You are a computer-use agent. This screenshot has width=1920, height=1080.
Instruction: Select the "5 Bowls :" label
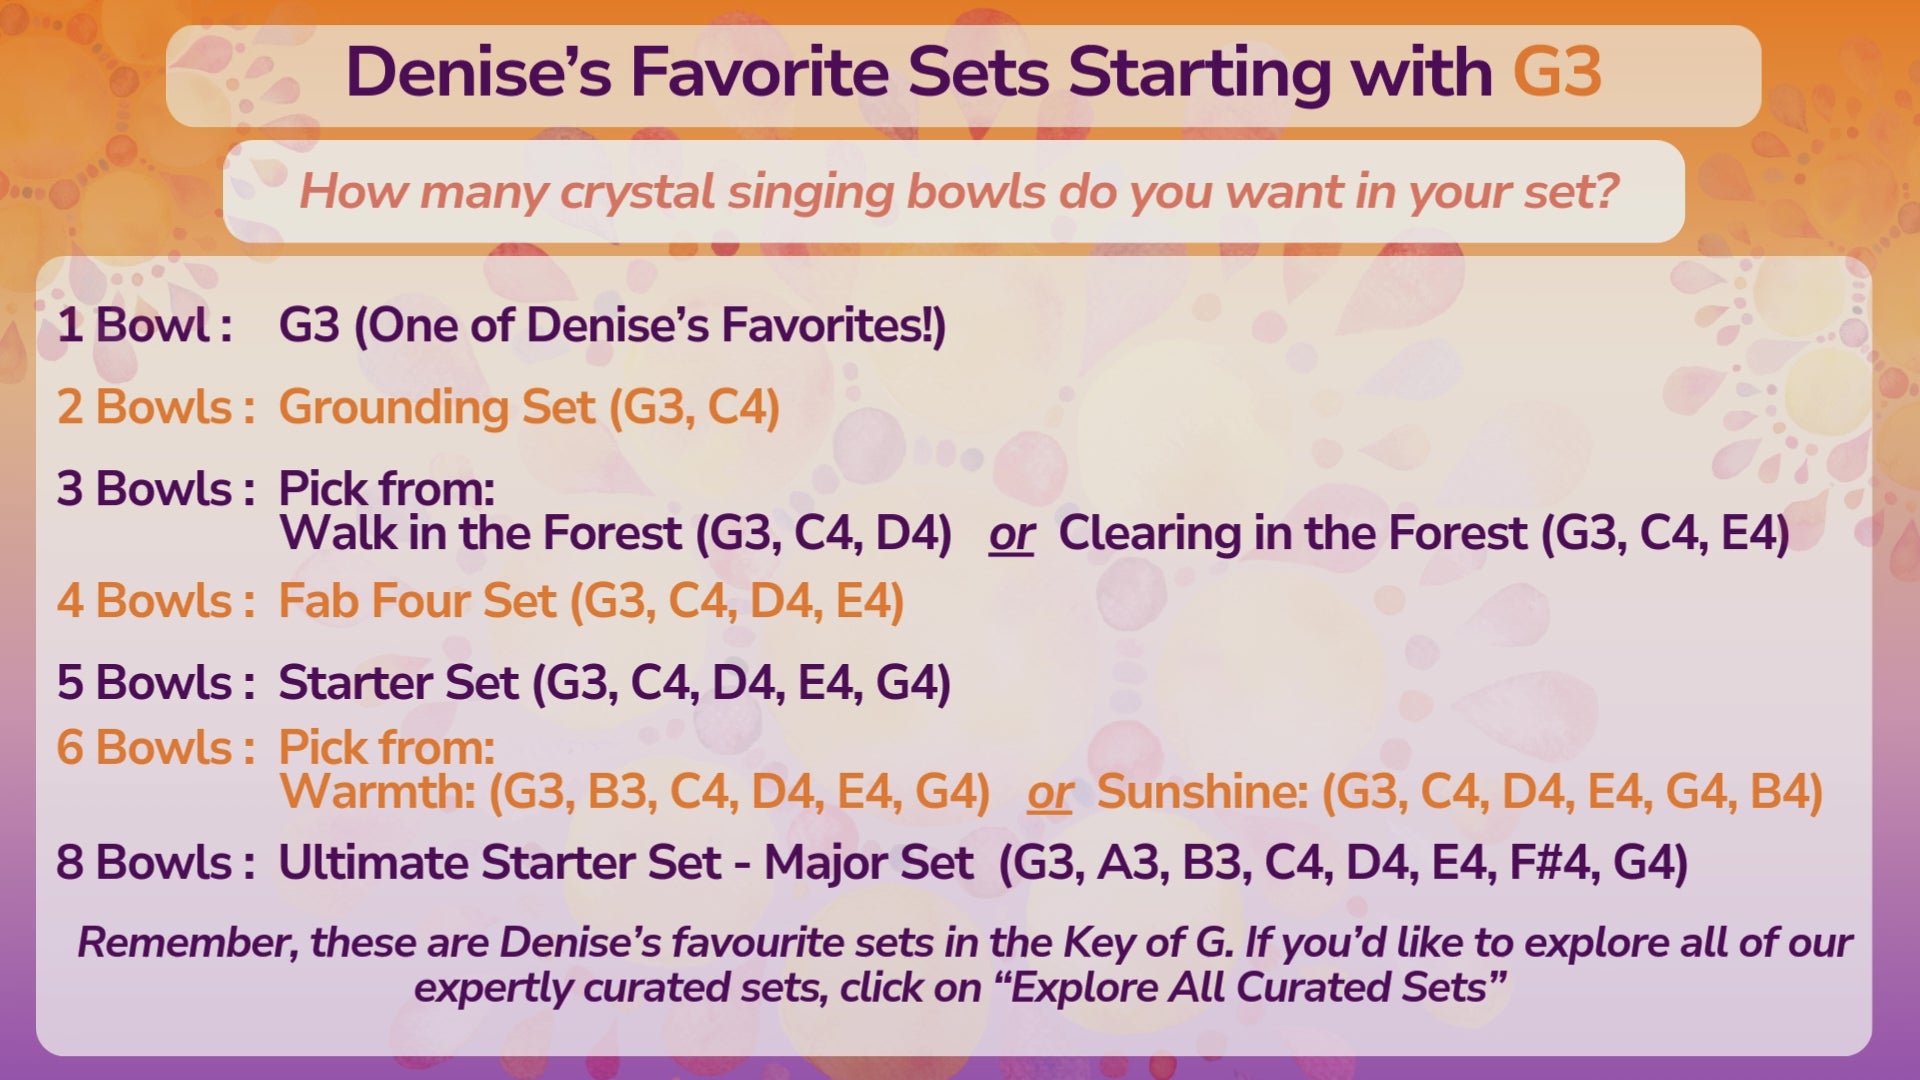155,683
